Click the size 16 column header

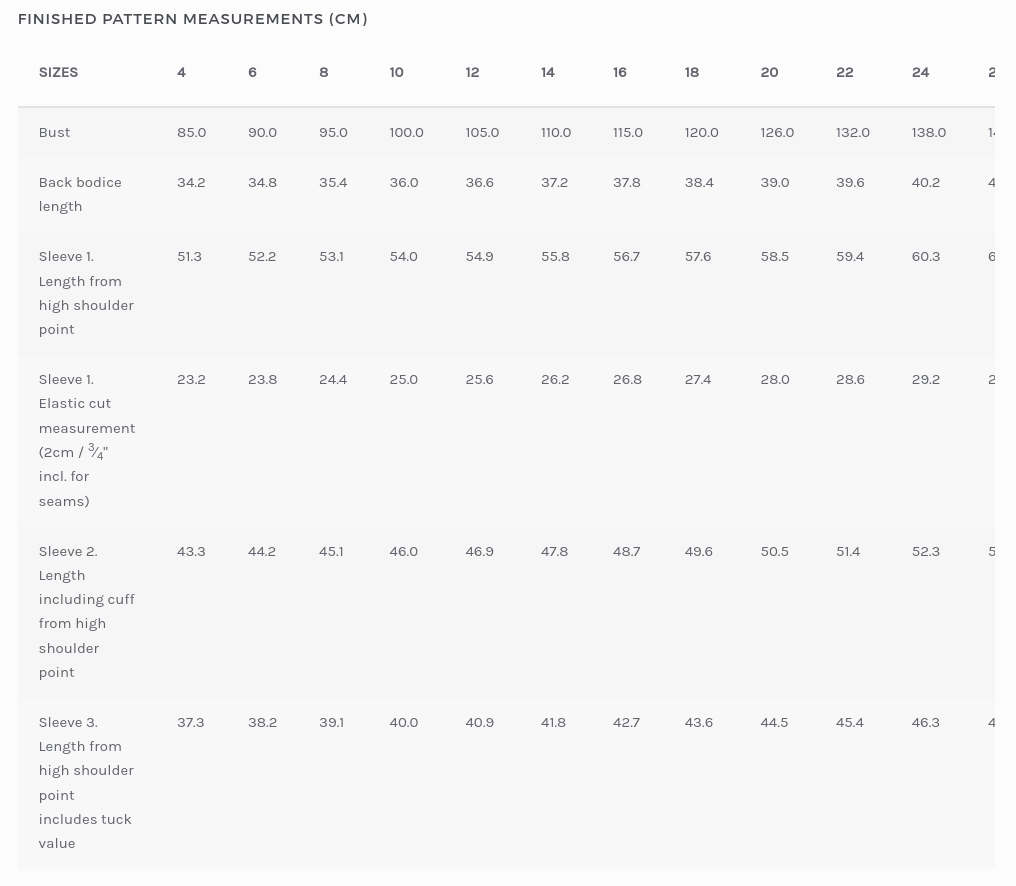pyautogui.click(x=620, y=72)
